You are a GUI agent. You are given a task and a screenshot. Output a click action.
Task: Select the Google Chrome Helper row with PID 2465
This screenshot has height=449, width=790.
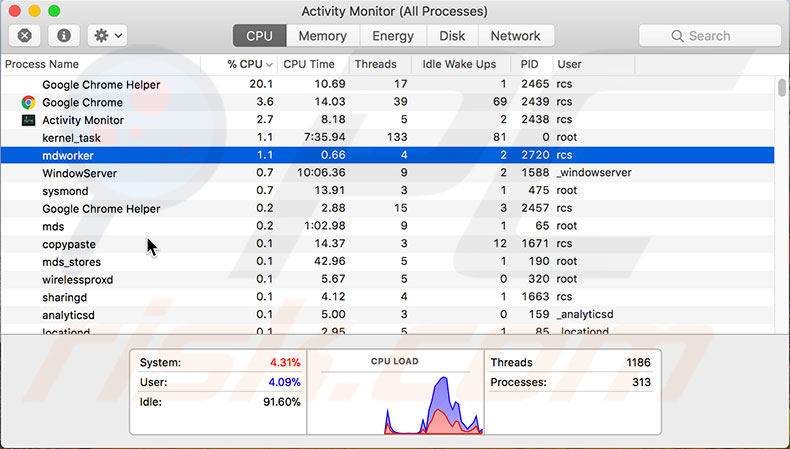pos(387,84)
